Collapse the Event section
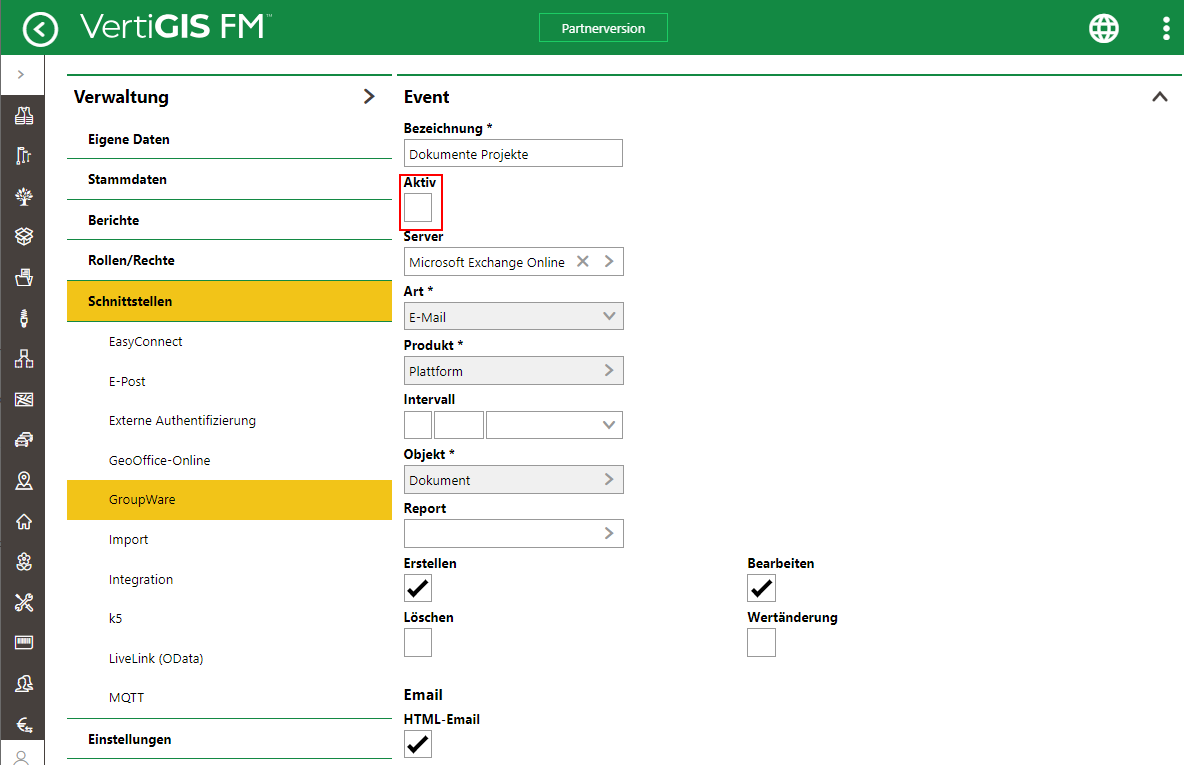The image size is (1184, 765). click(x=1159, y=97)
